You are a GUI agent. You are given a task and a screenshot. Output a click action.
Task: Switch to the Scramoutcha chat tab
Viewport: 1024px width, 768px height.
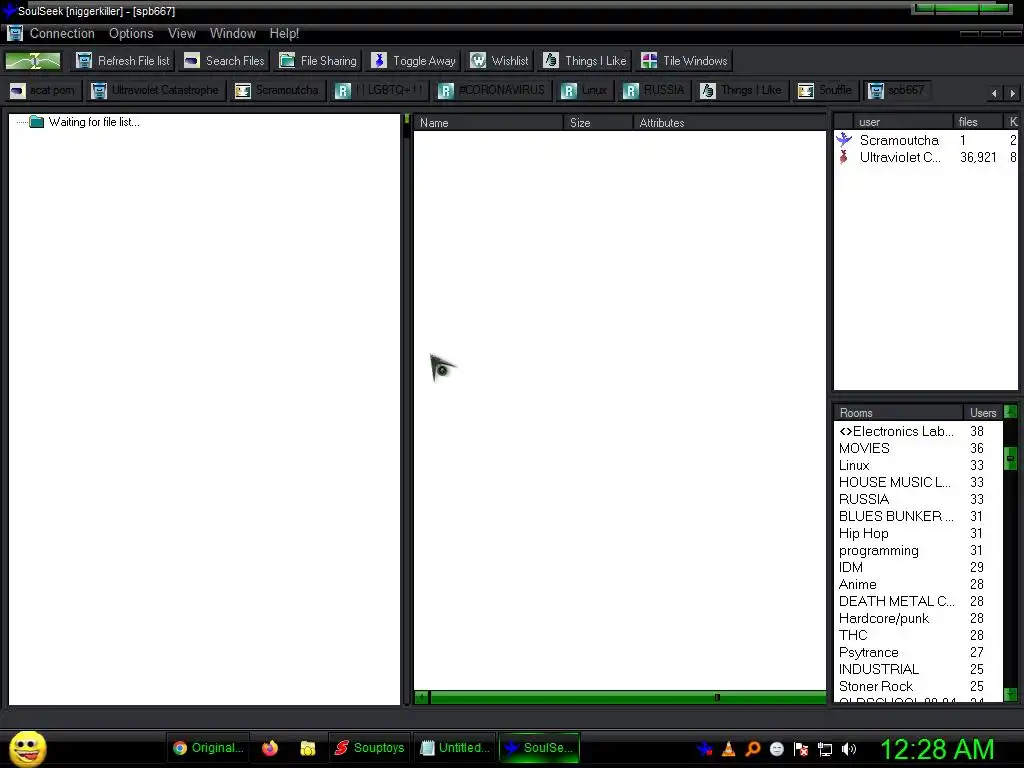point(278,90)
